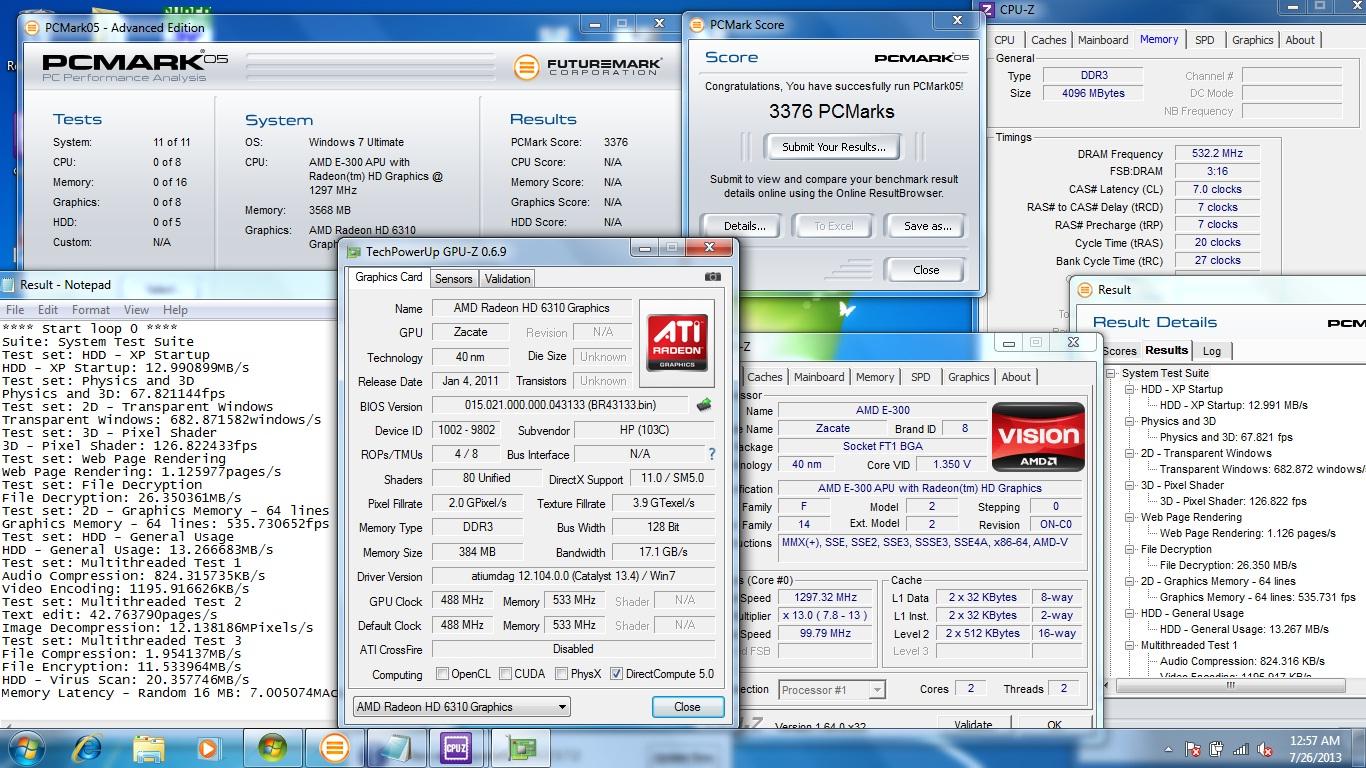Collapse the System Test Suite tree node
The height and width of the screenshot is (768, 1366).
tap(1111, 373)
